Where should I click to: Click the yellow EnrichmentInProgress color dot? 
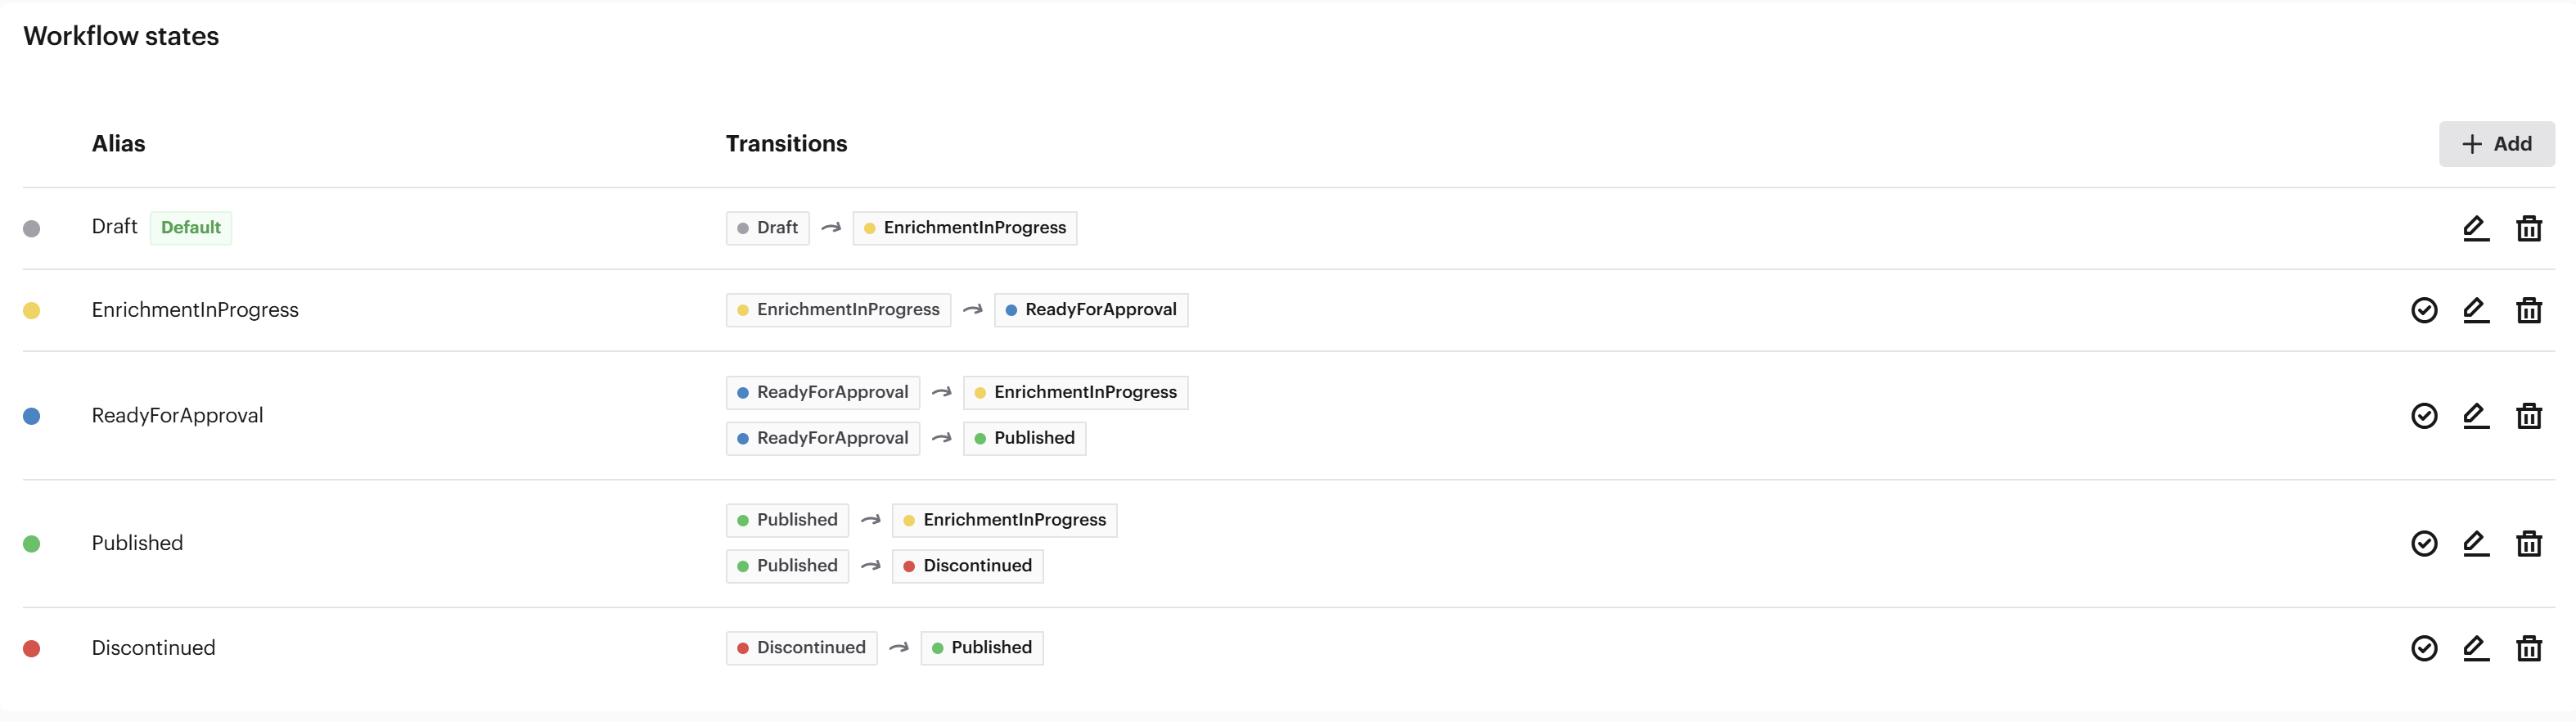[32, 310]
